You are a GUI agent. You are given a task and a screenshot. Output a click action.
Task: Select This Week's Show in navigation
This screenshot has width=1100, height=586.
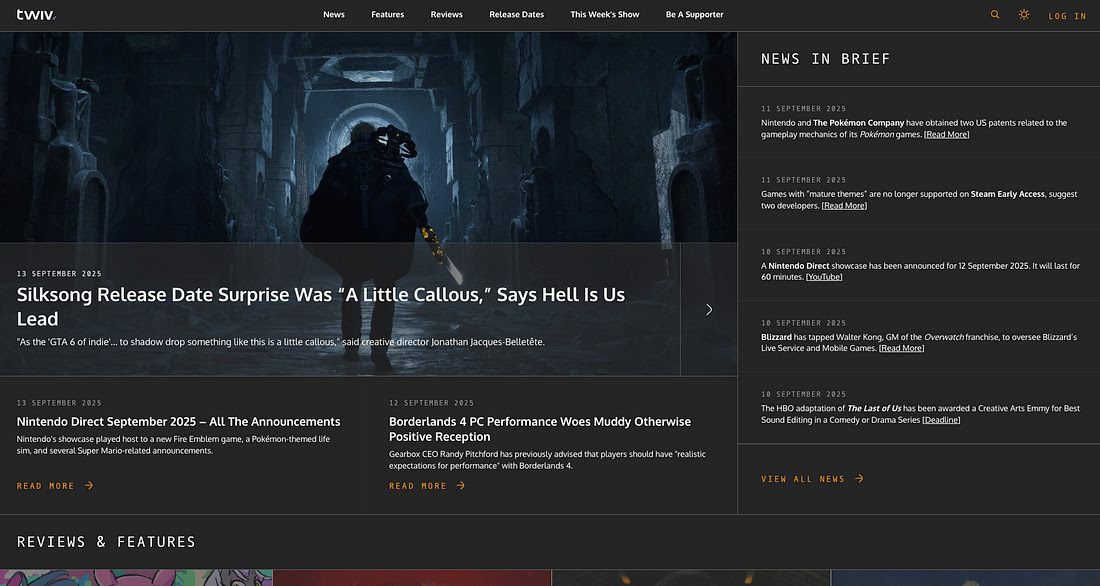[604, 15]
